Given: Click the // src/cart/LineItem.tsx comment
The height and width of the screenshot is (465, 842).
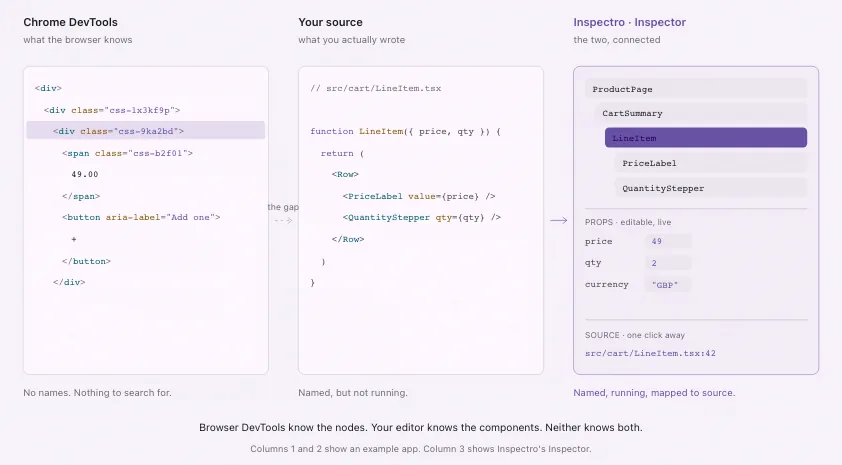Looking at the screenshot, I should 375,88.
